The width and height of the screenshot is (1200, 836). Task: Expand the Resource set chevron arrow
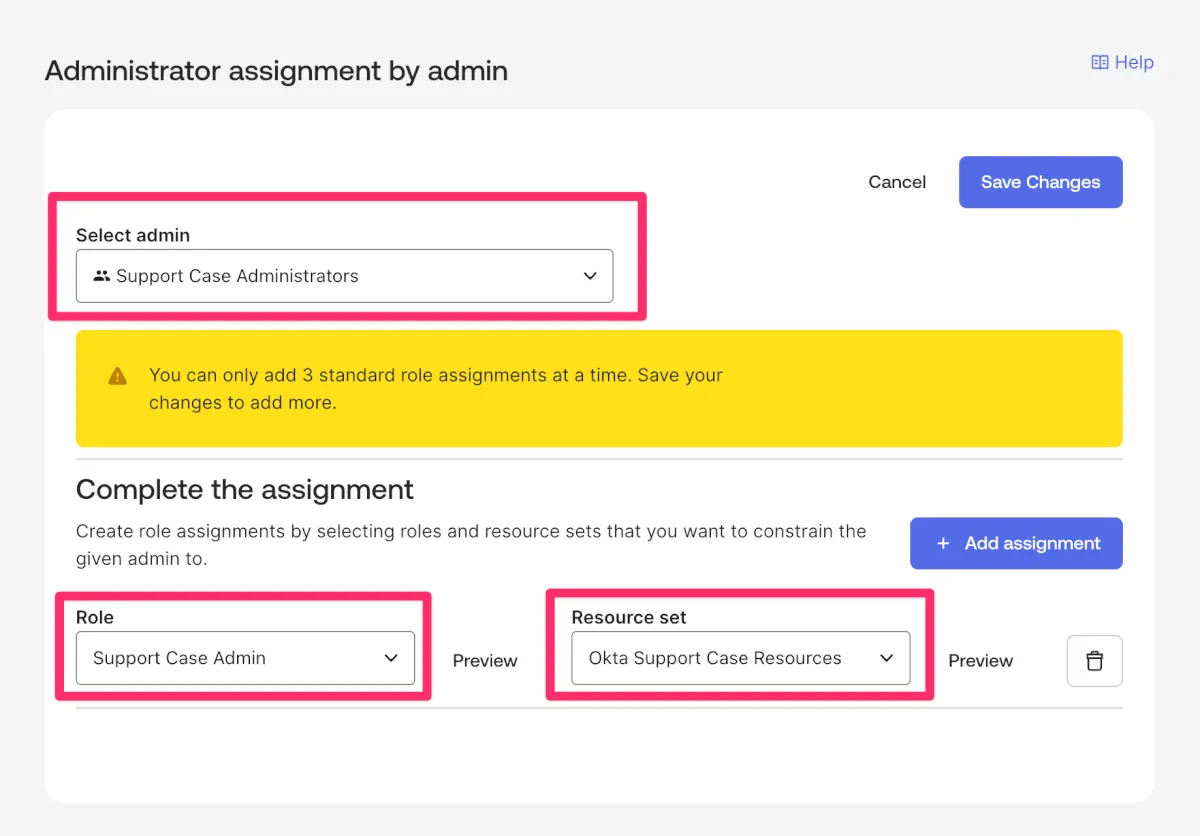886,658
